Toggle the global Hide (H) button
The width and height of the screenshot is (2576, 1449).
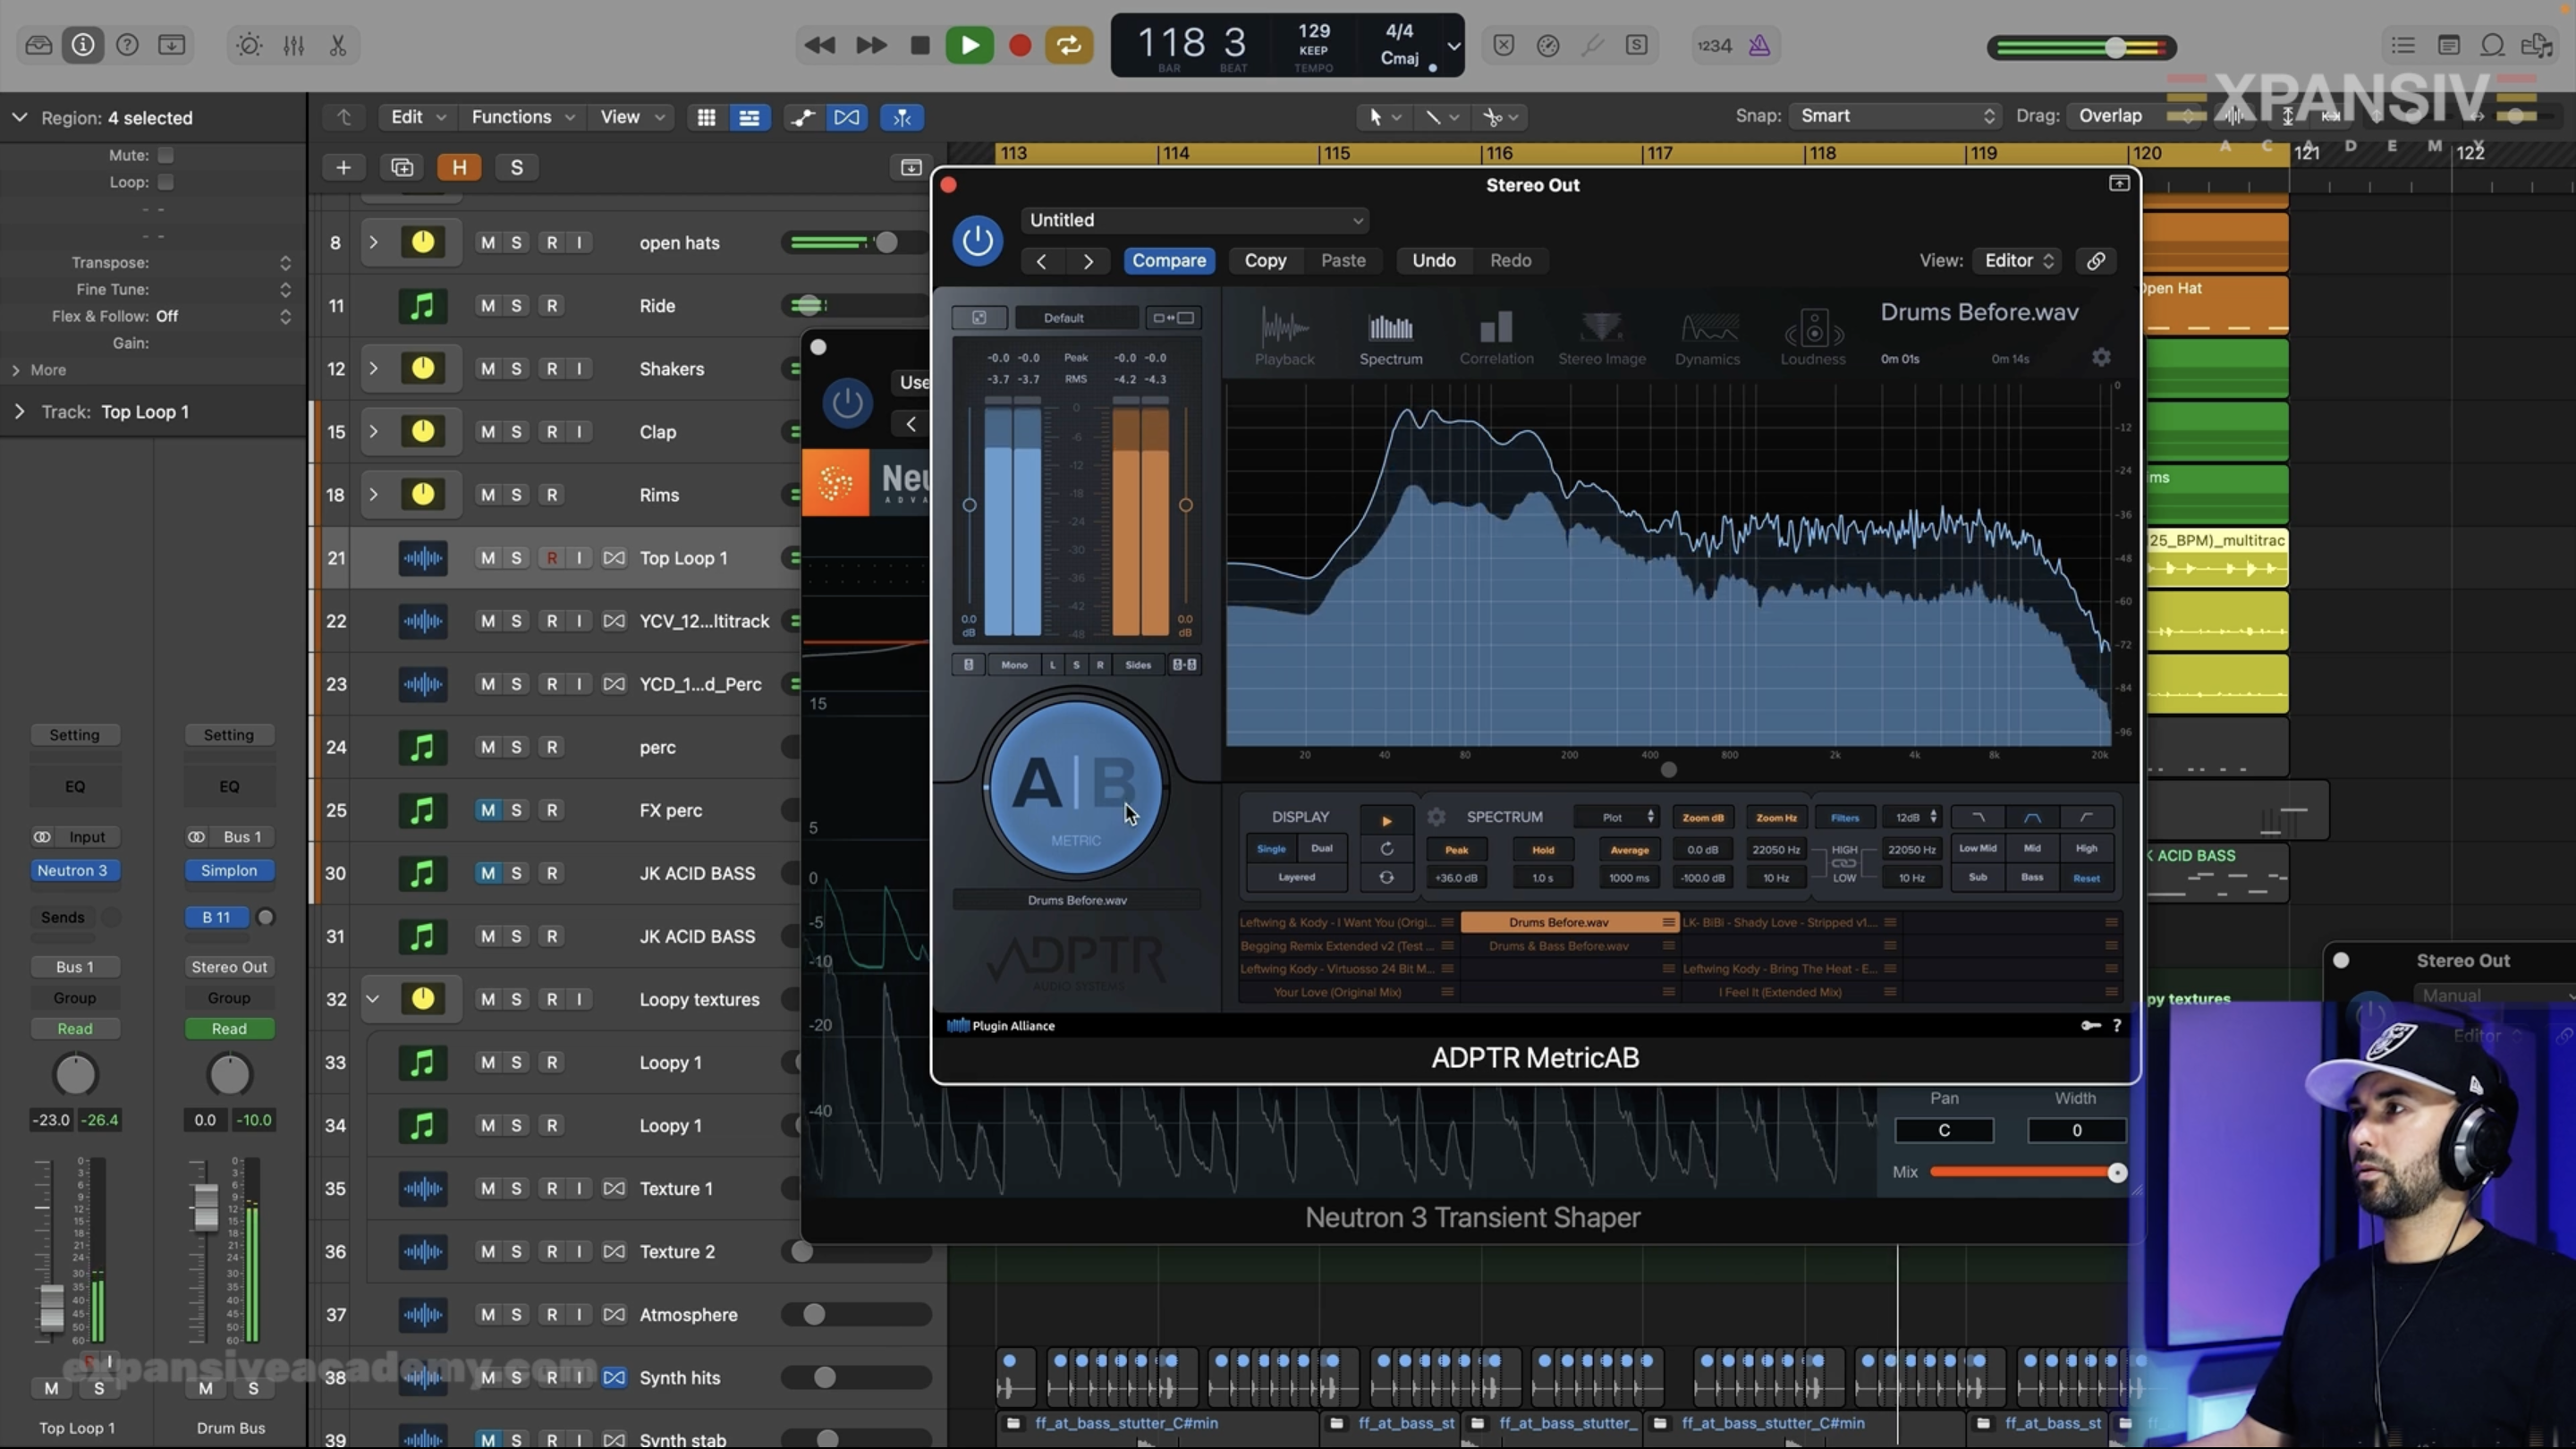click(x=459, y=167)
